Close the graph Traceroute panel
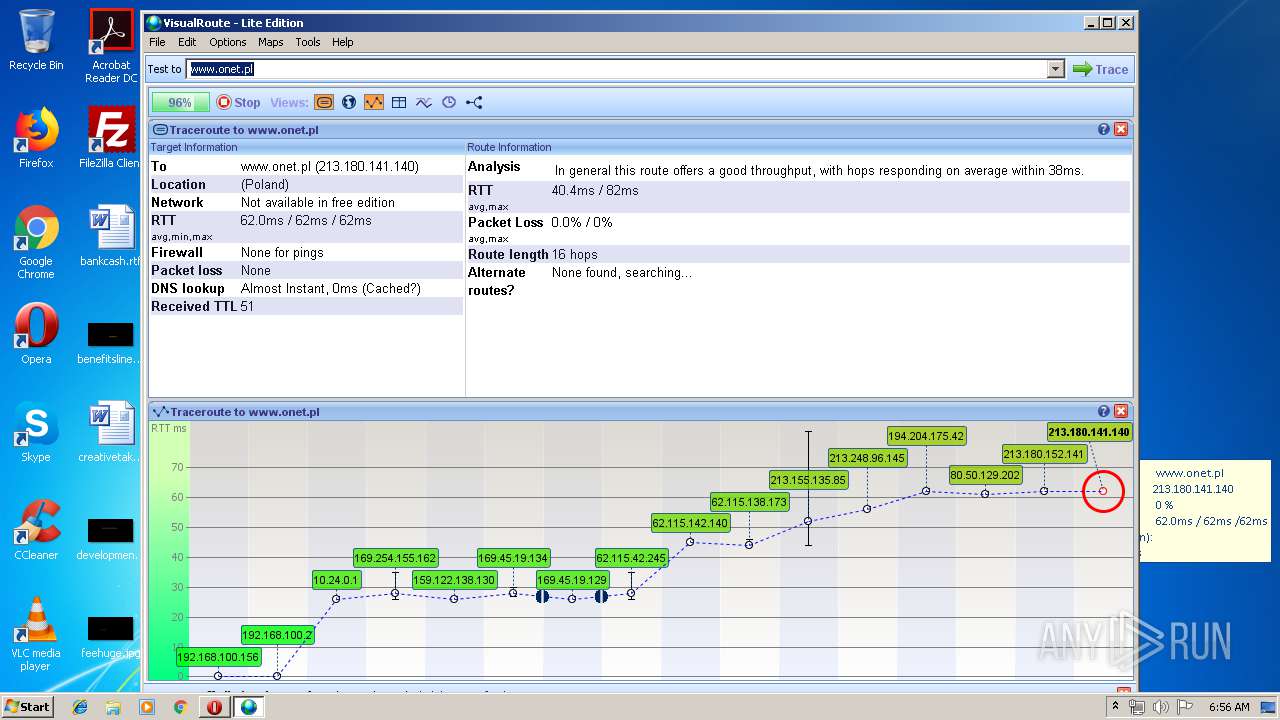 coord(1121,411)
